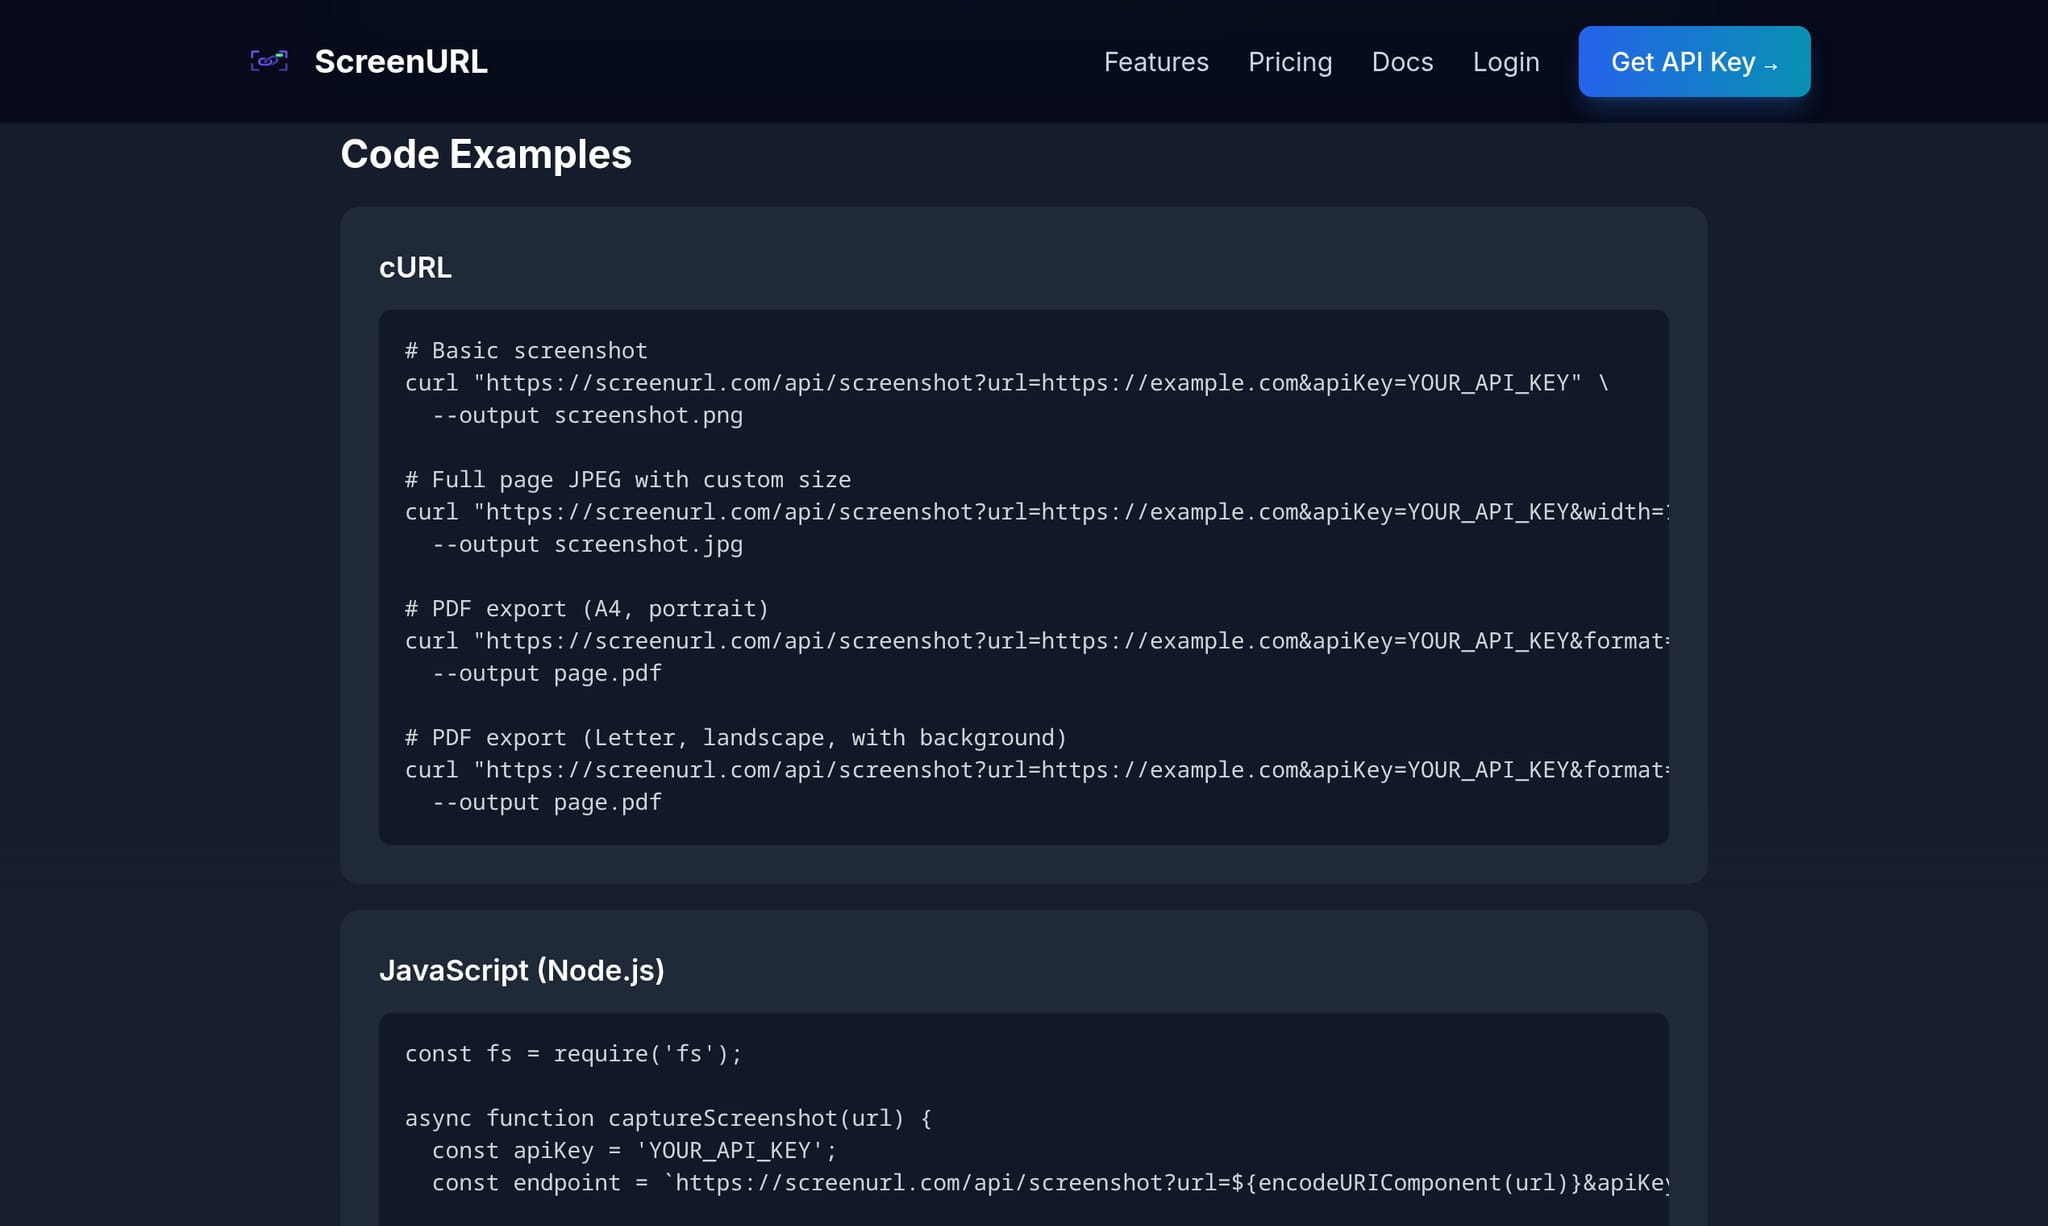Select the JavaScript (Node.js) section title
Image resolution: width=2048 pixels, height=1226 pixels.
point(523,970)
